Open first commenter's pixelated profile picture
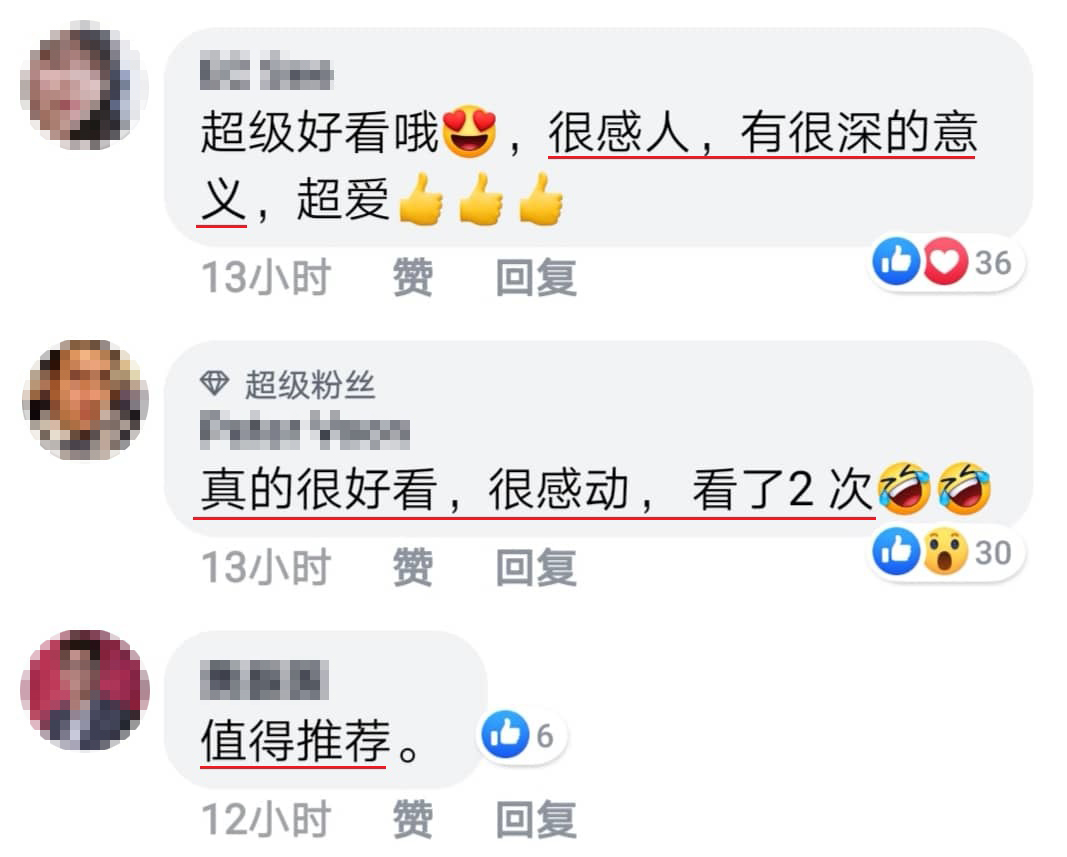Viewport: 1067px width, 857px height. (84, 85)
